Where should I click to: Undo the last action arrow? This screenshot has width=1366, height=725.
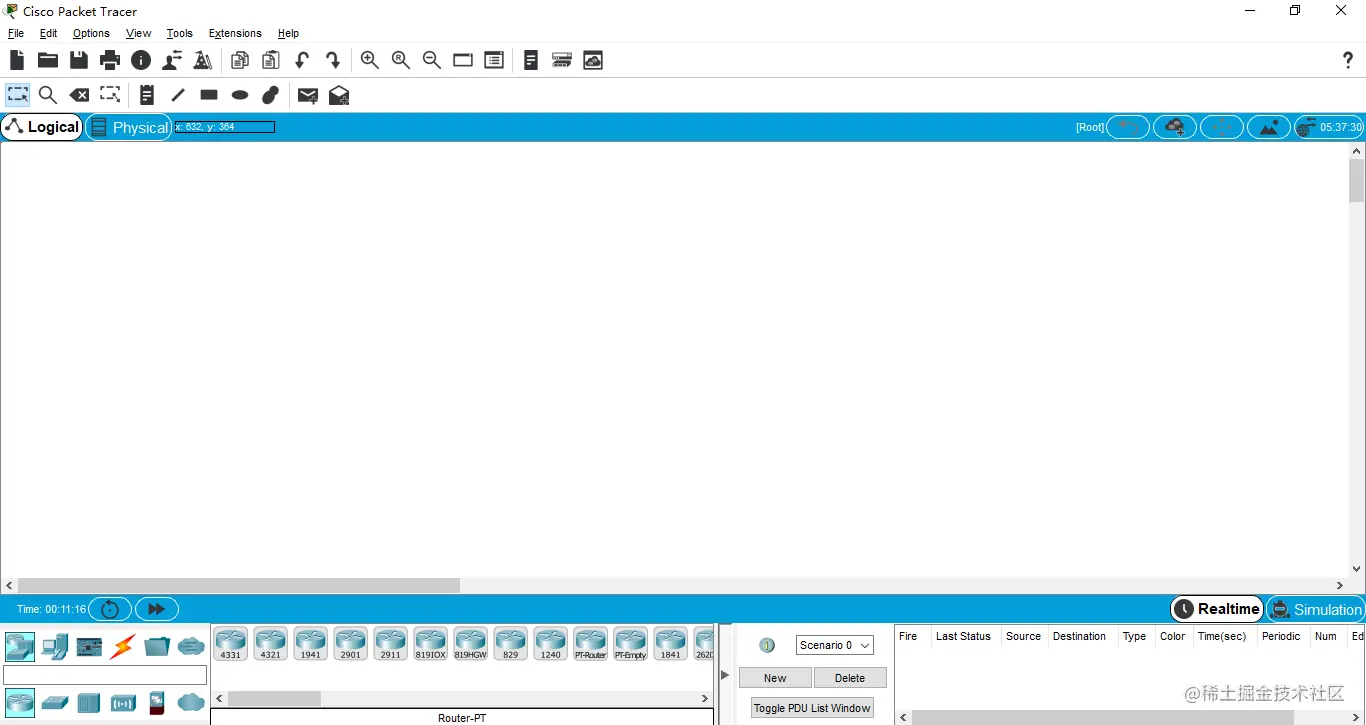[302, 60]
